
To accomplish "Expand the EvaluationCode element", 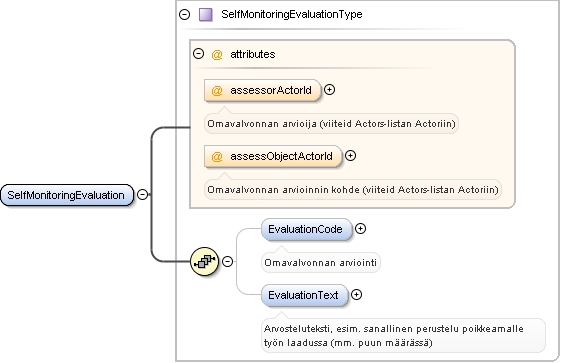I will pyautogui.click(x=360, y=229).
